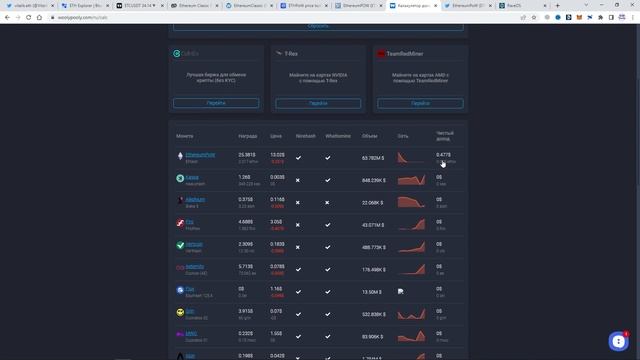Click the Vertcoin green check logo
Screen dimensions: 640x360
[x=180, y=245]
